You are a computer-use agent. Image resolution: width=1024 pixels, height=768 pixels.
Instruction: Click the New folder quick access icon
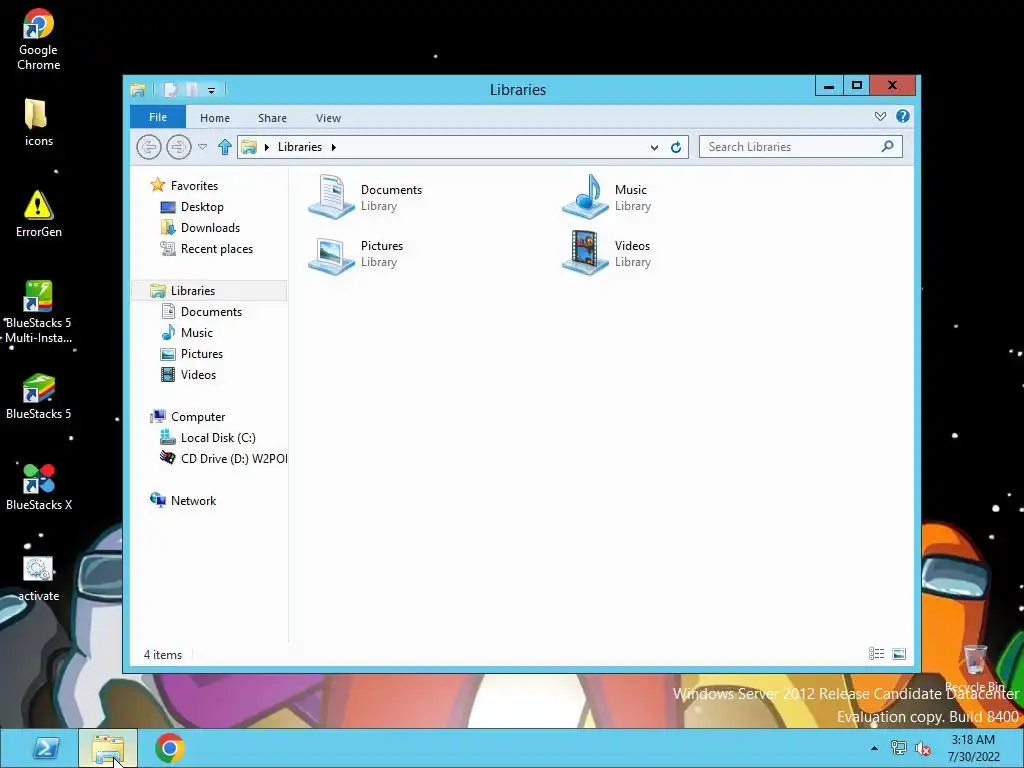click(192, 89)
